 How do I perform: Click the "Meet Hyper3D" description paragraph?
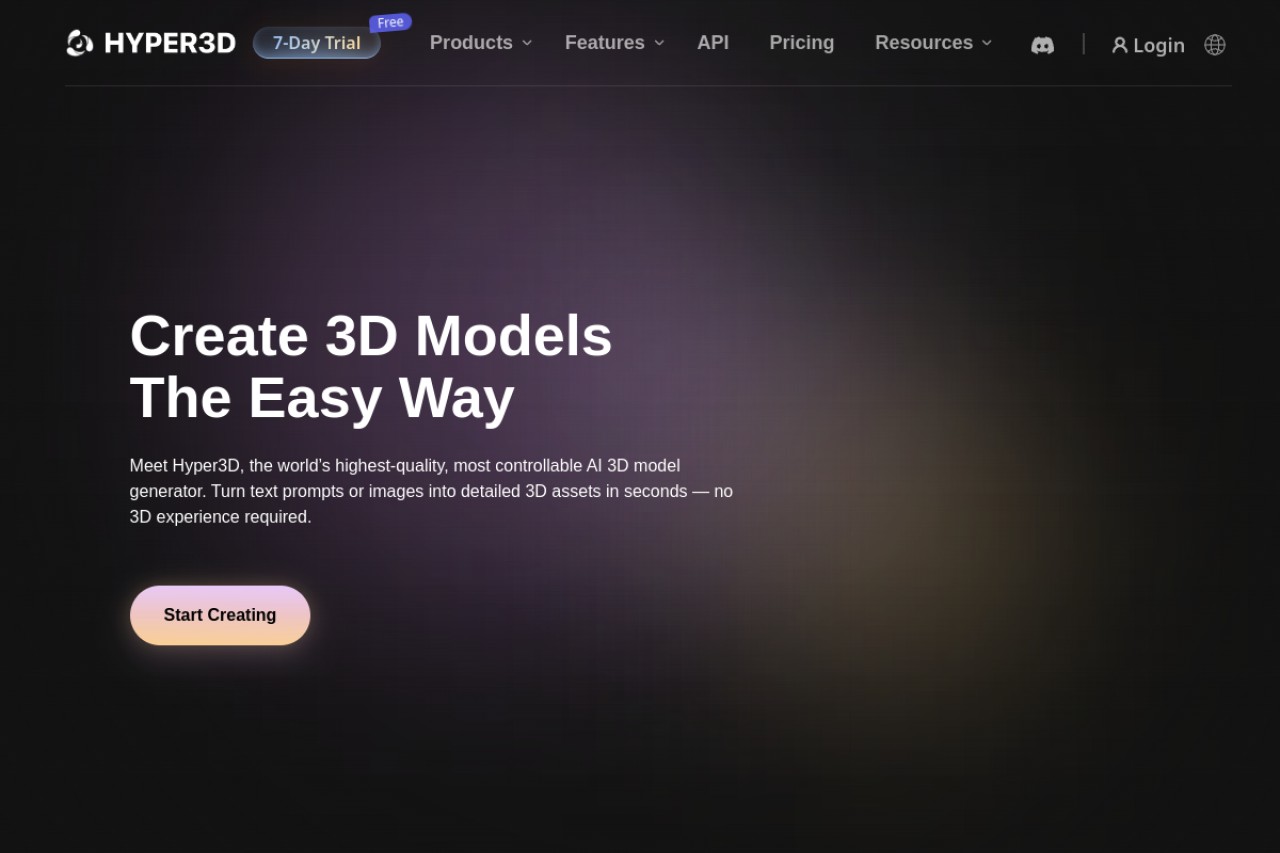click(431, 491)
